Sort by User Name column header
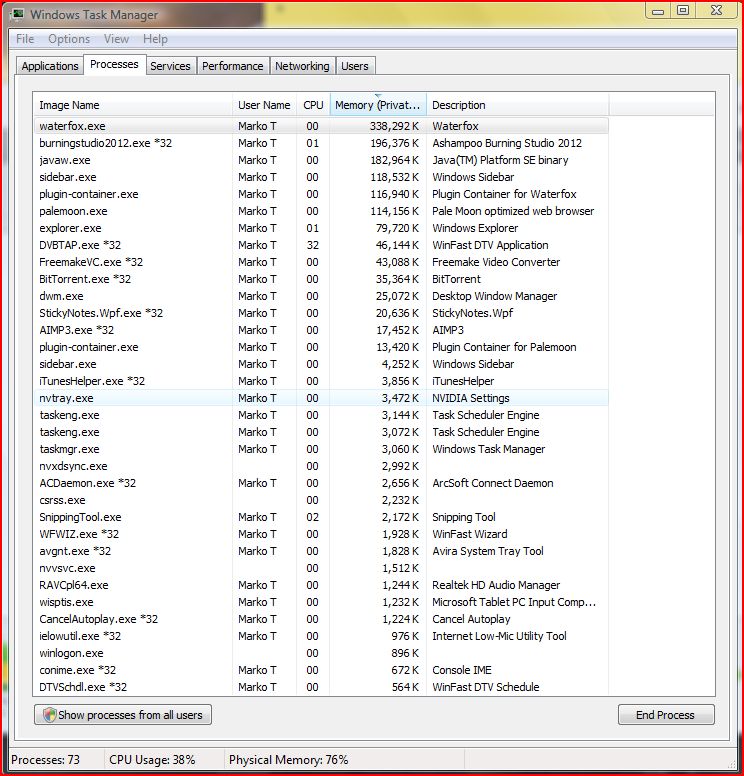The height and width of the screenshot is (776, 744). [x=264, y=105]
